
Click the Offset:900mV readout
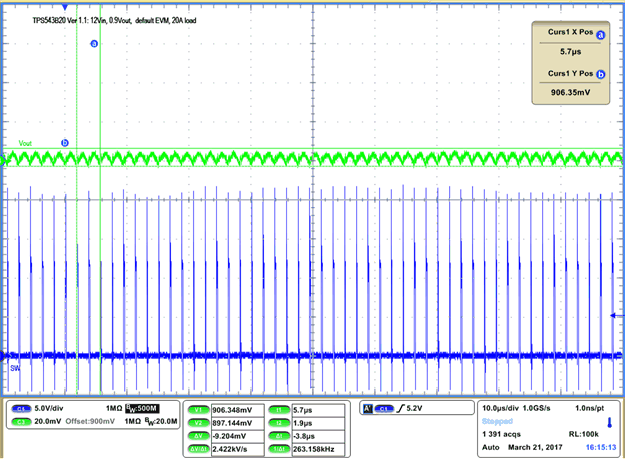(x=90, y=421)
